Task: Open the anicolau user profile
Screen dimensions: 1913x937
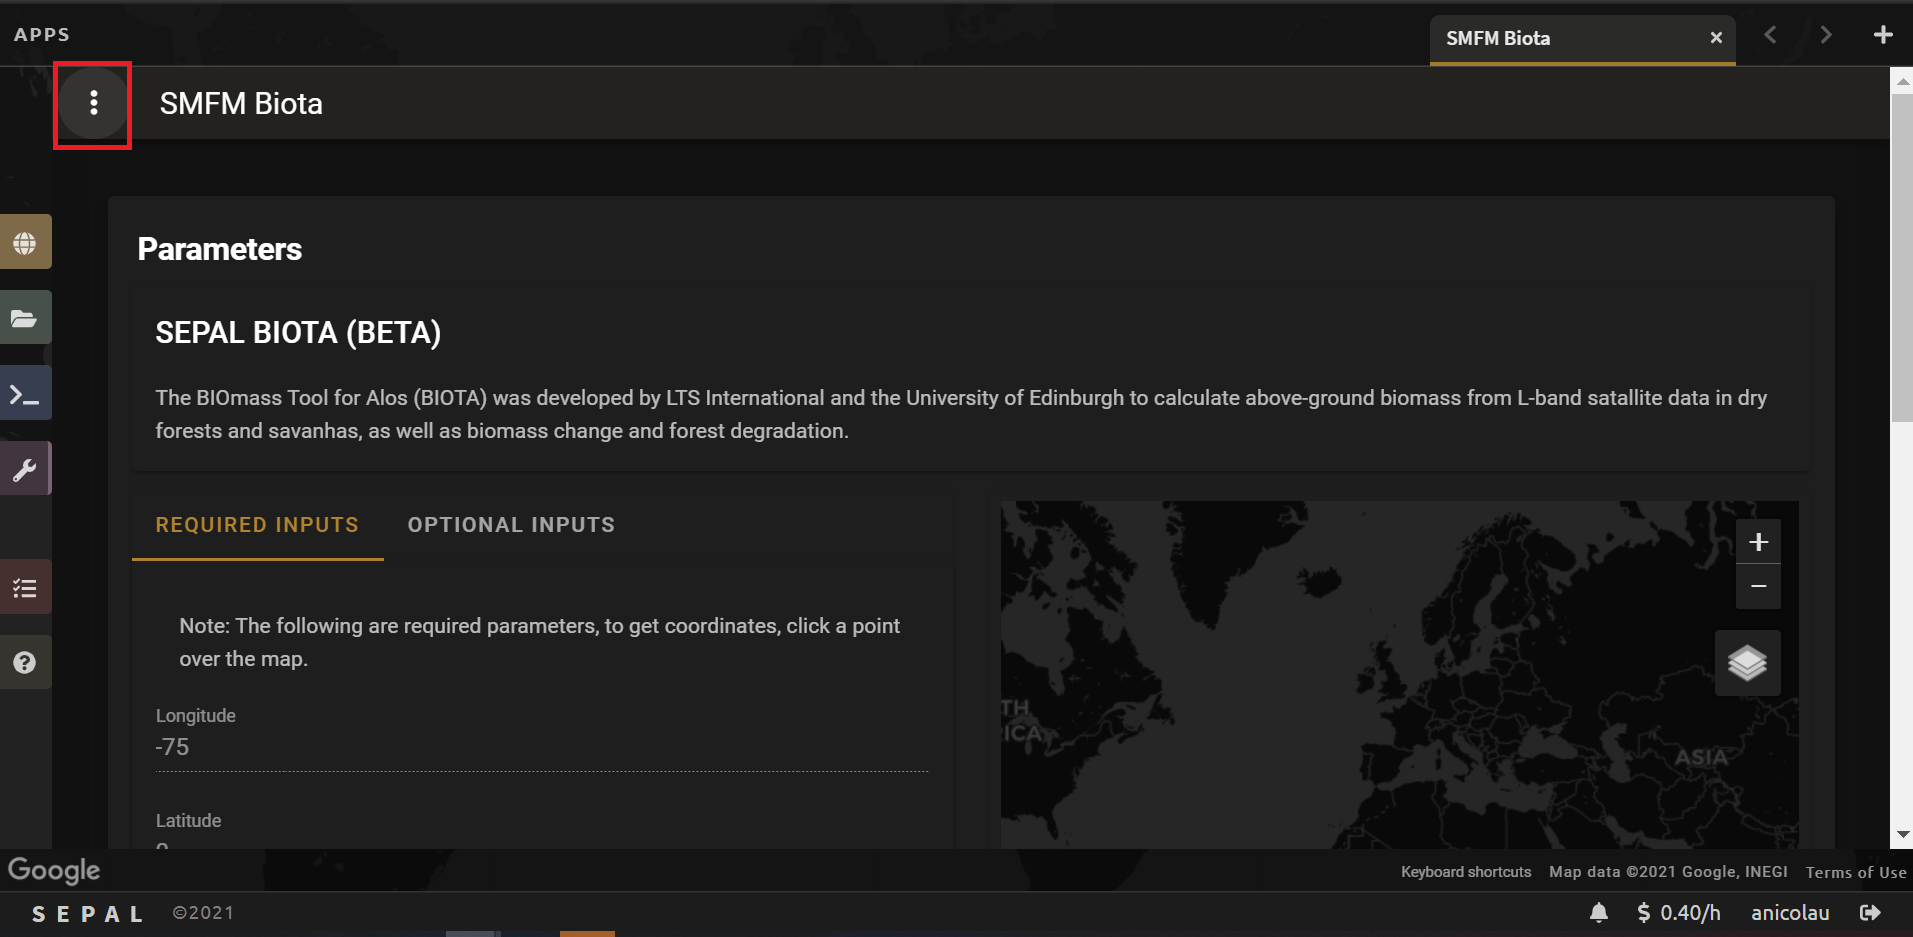Action: tap(1790, 912)
